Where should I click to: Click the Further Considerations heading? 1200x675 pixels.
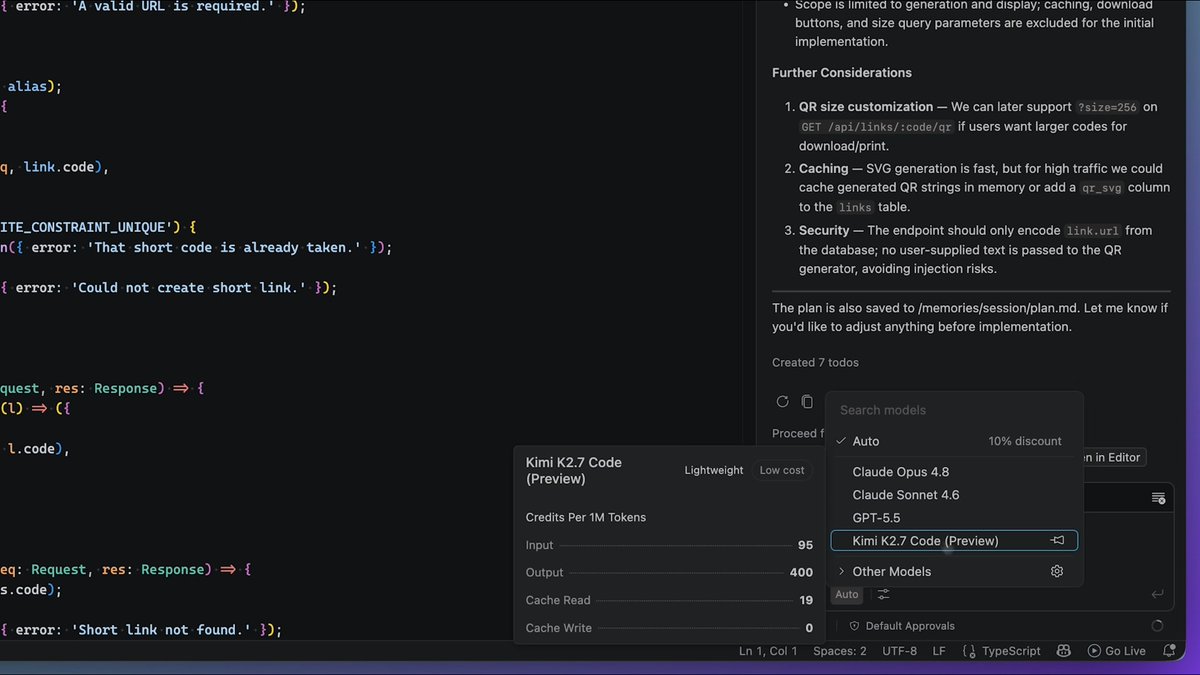click(842, 73)
